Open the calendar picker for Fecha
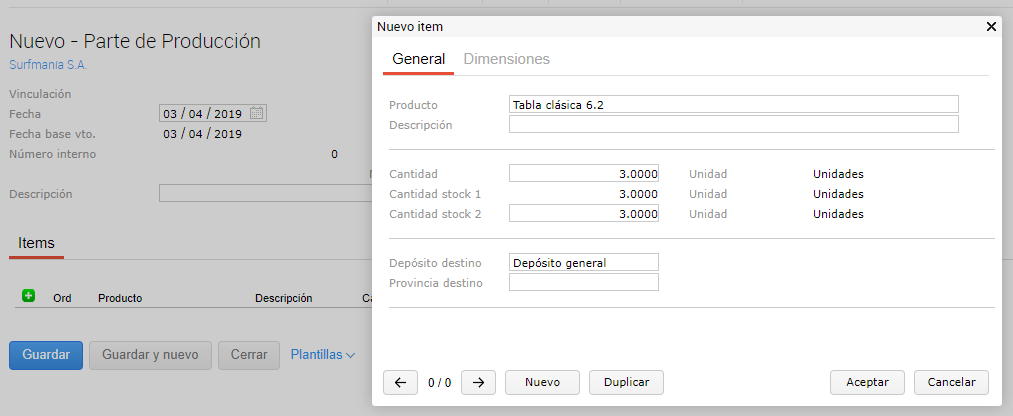Screen dimensions: 1013x416 257,113
